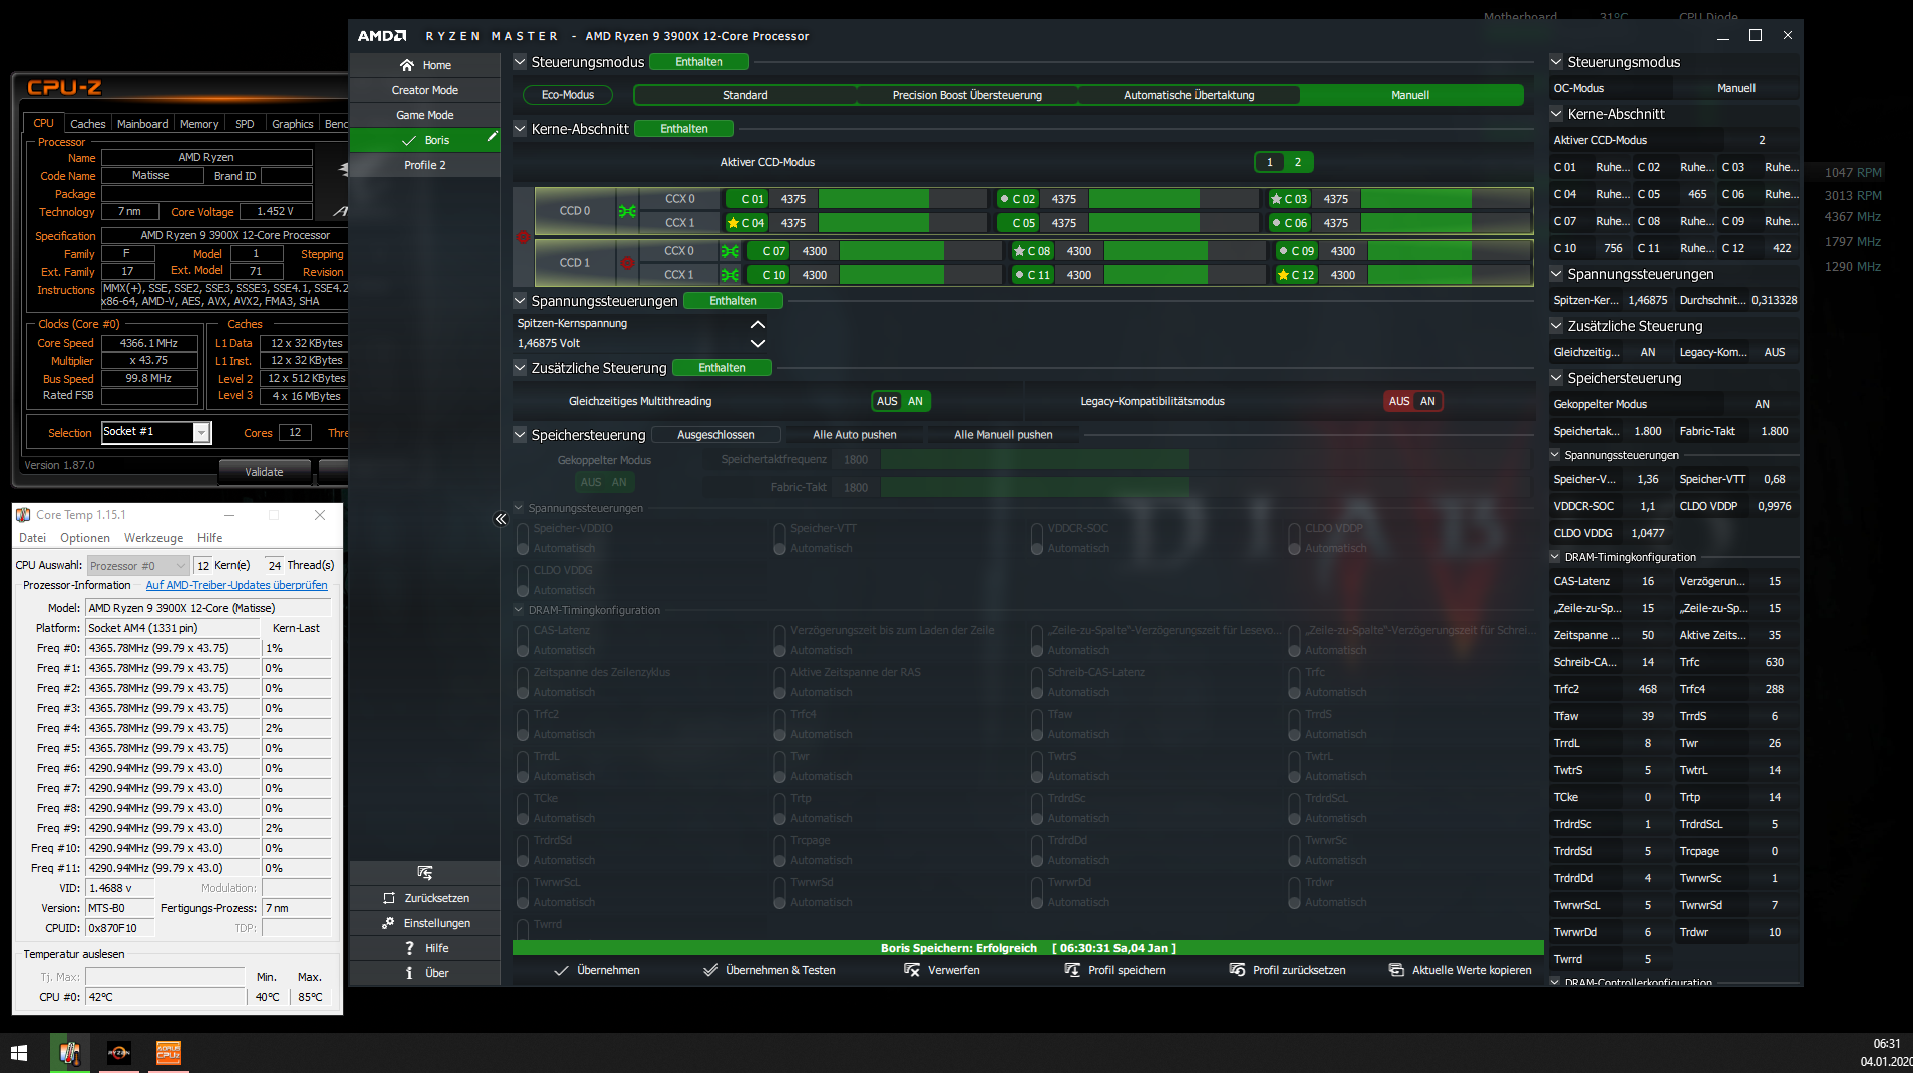This screenshot has height=1073, width=1913.
Task: Click the green link icon beside CCD 0
Action: [627, 211]
